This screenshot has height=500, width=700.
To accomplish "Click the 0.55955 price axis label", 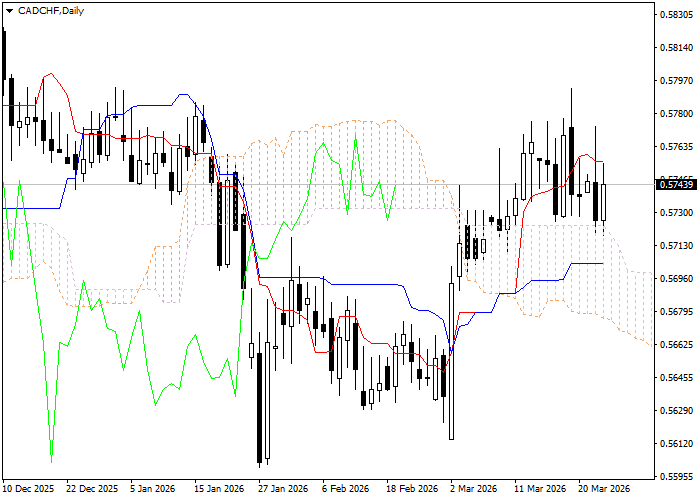I will point(677,477).
